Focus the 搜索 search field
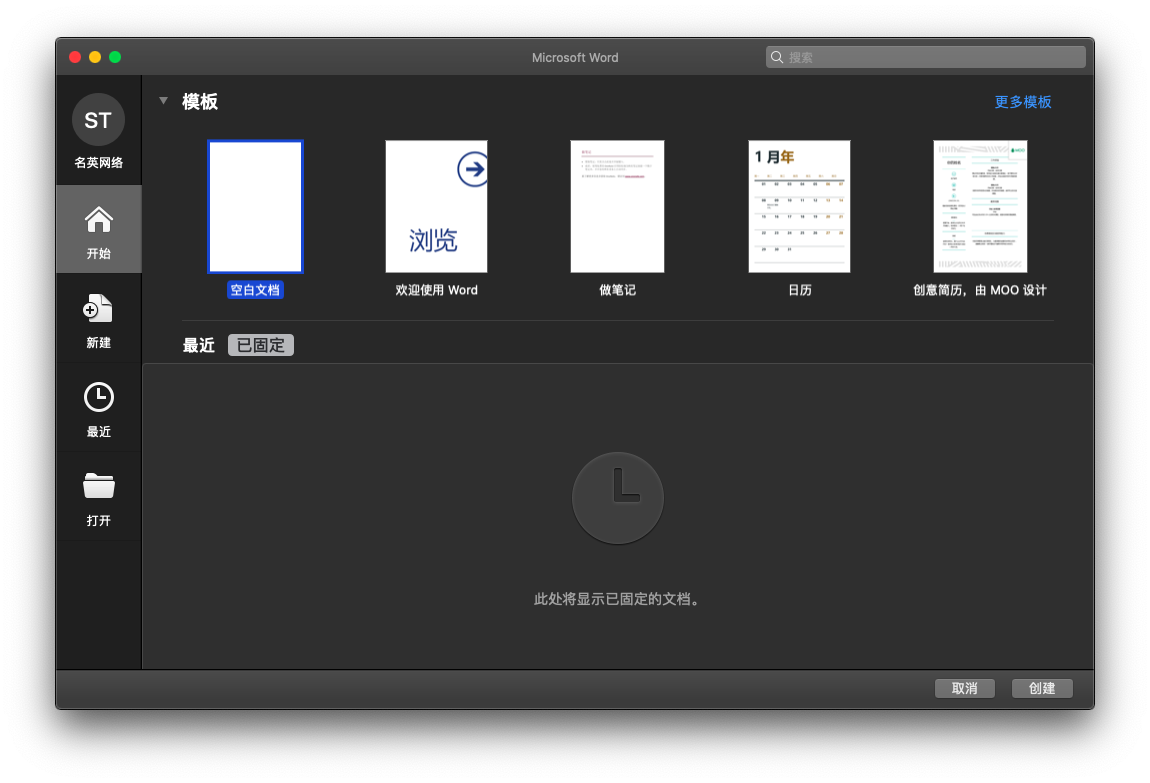 [926, 57]
